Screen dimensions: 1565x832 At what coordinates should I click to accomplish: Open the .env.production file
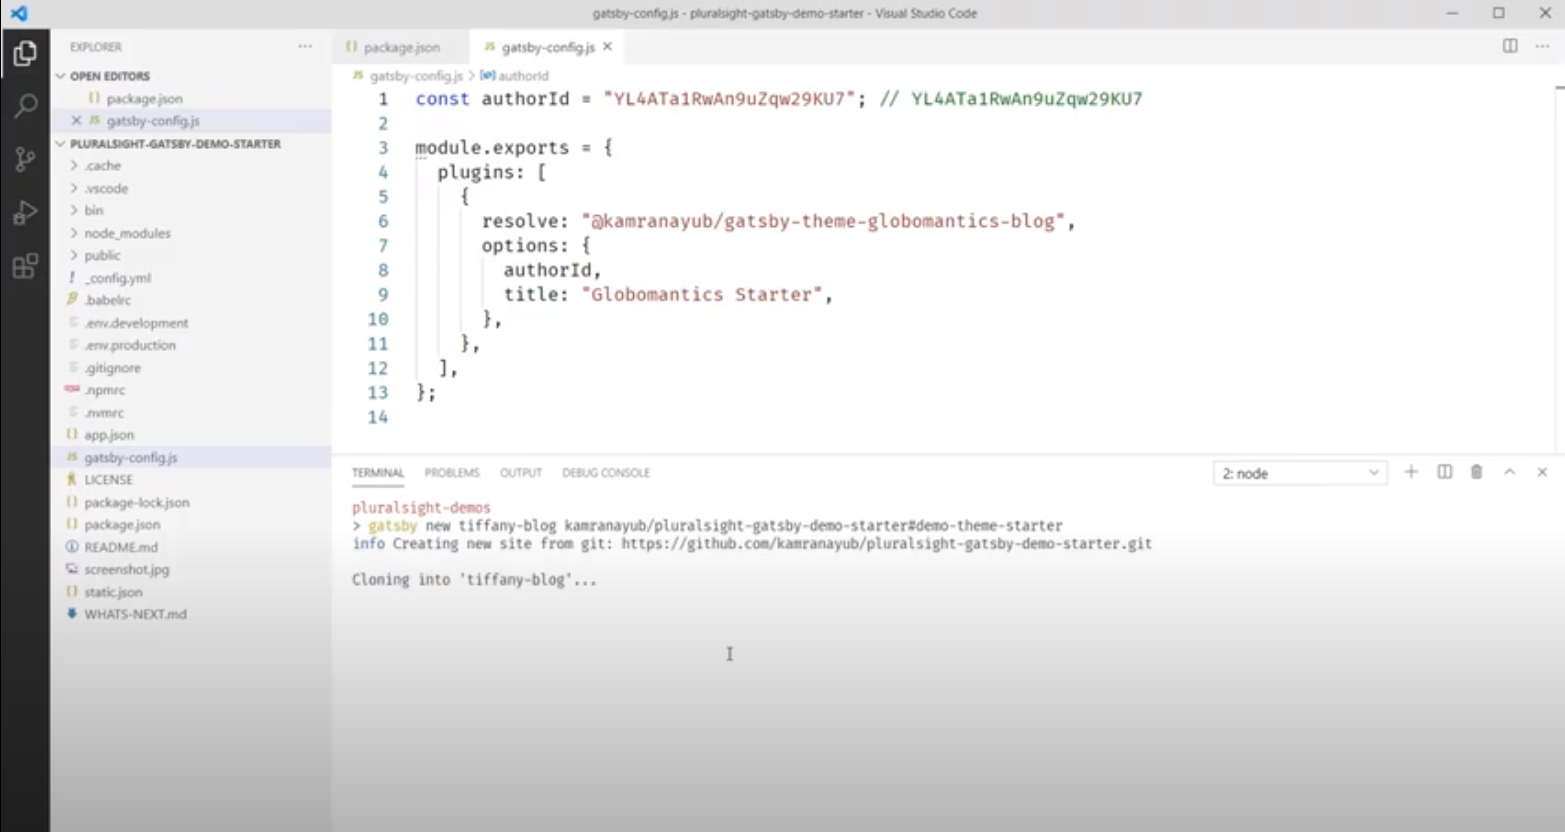coord(130,345)
